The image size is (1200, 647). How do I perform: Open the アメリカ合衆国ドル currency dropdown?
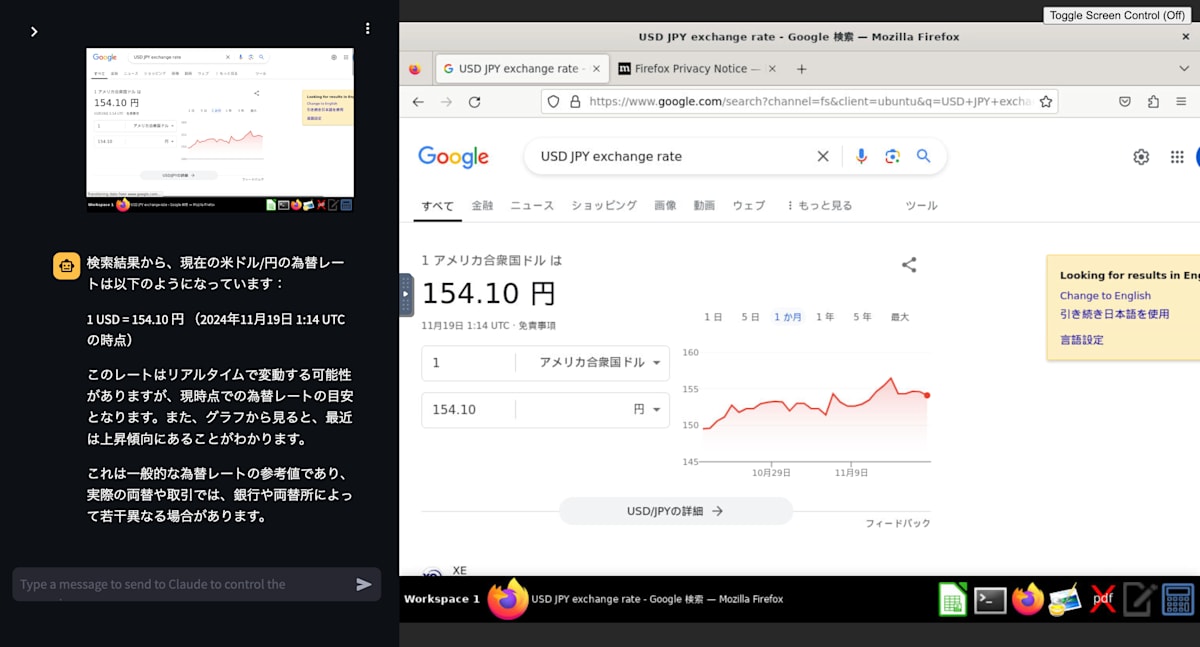(600, 363)
